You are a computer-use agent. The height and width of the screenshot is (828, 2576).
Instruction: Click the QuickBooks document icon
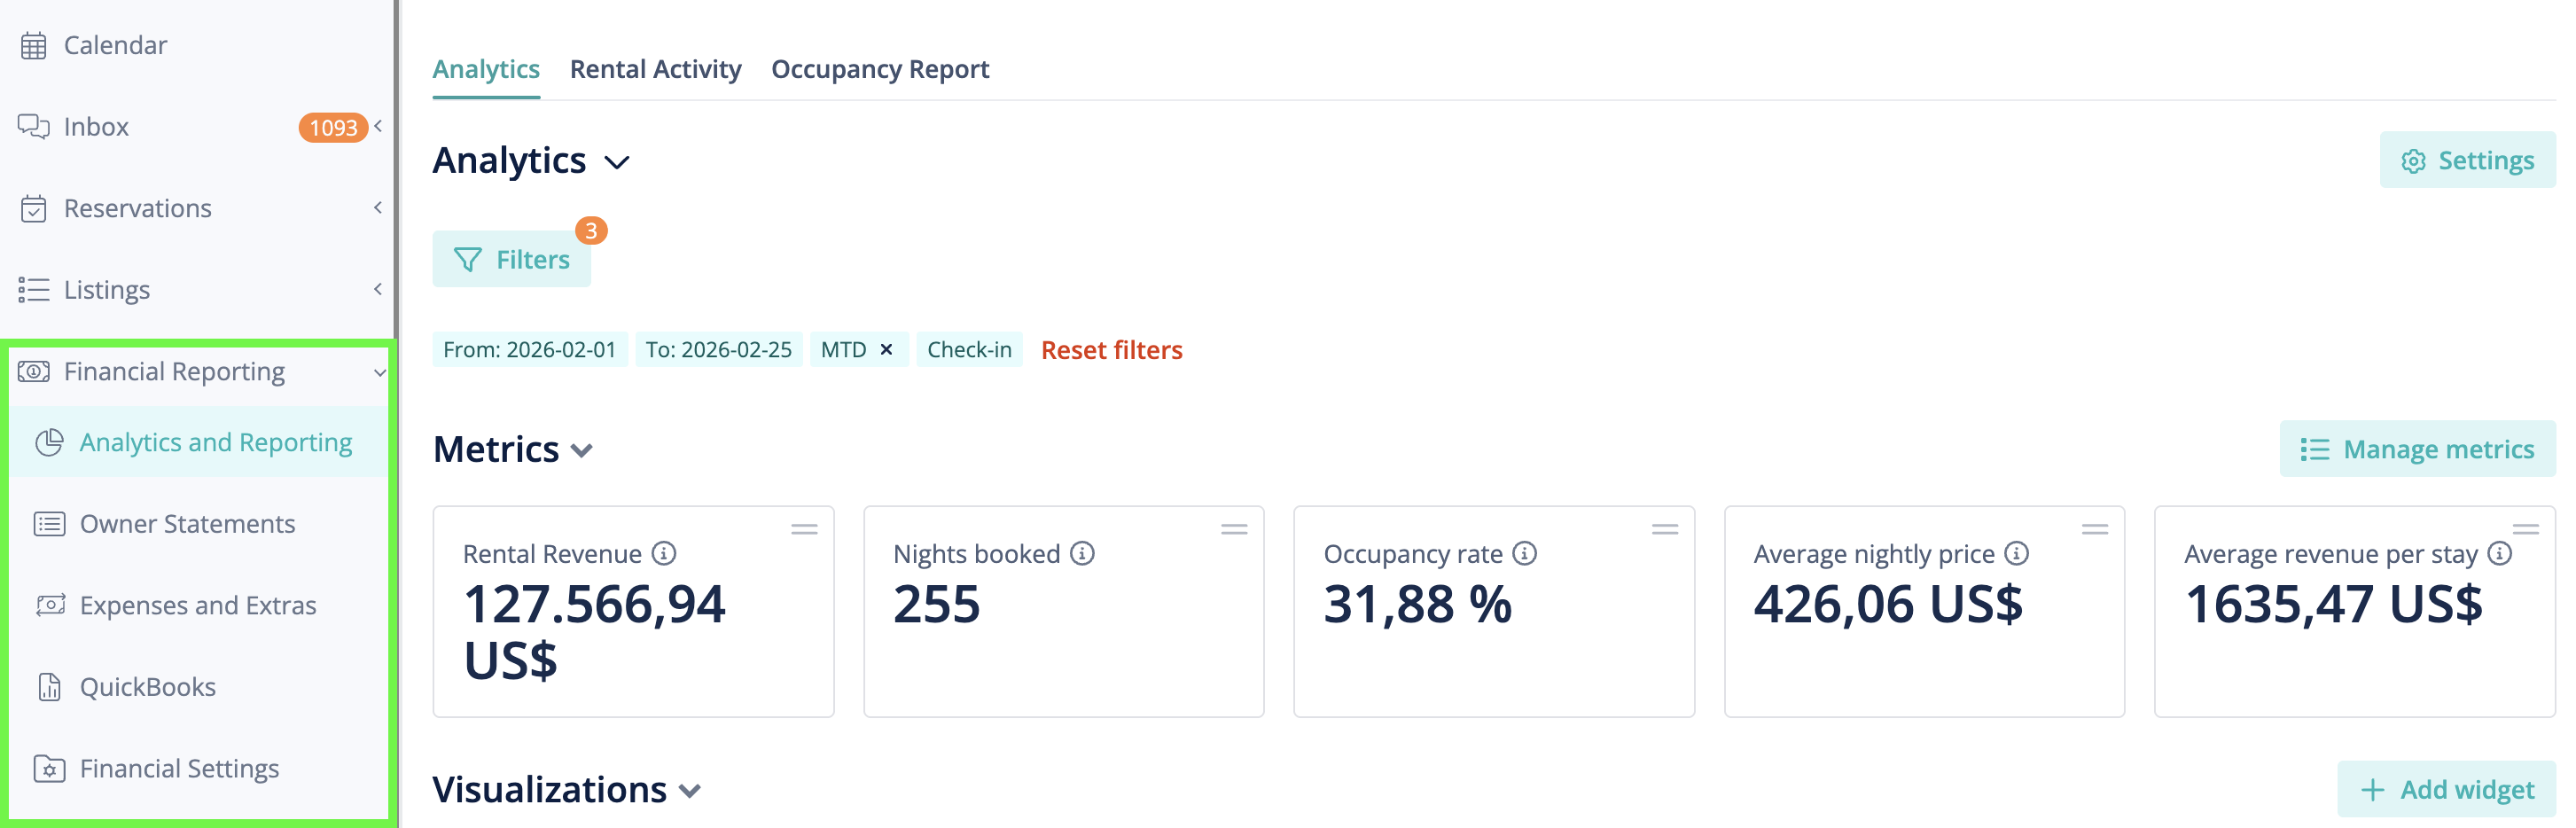(49, 687)
